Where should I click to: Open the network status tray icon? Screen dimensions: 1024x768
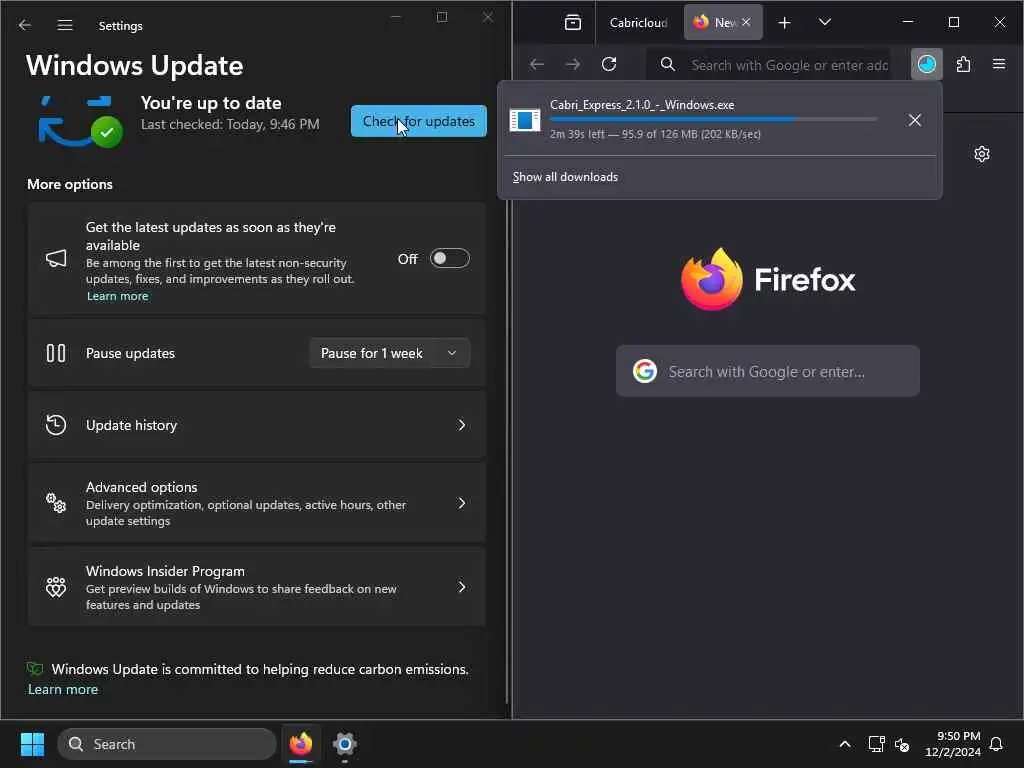click(x=876, y=744)
